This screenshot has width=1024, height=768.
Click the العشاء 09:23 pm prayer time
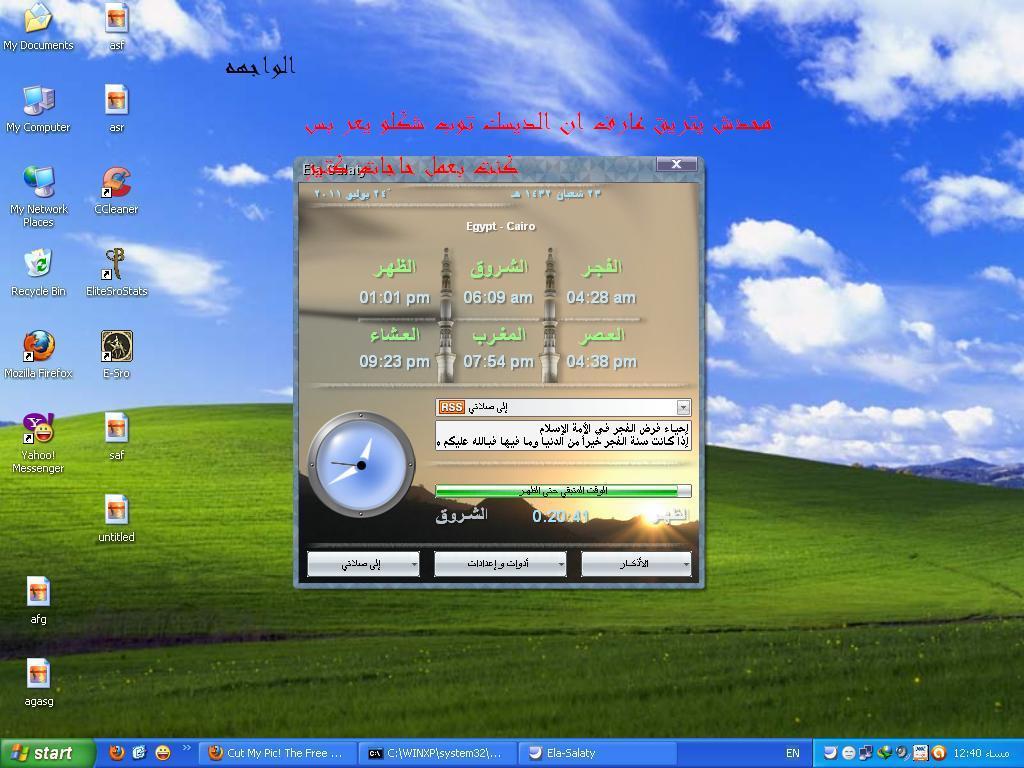(394, 347)
